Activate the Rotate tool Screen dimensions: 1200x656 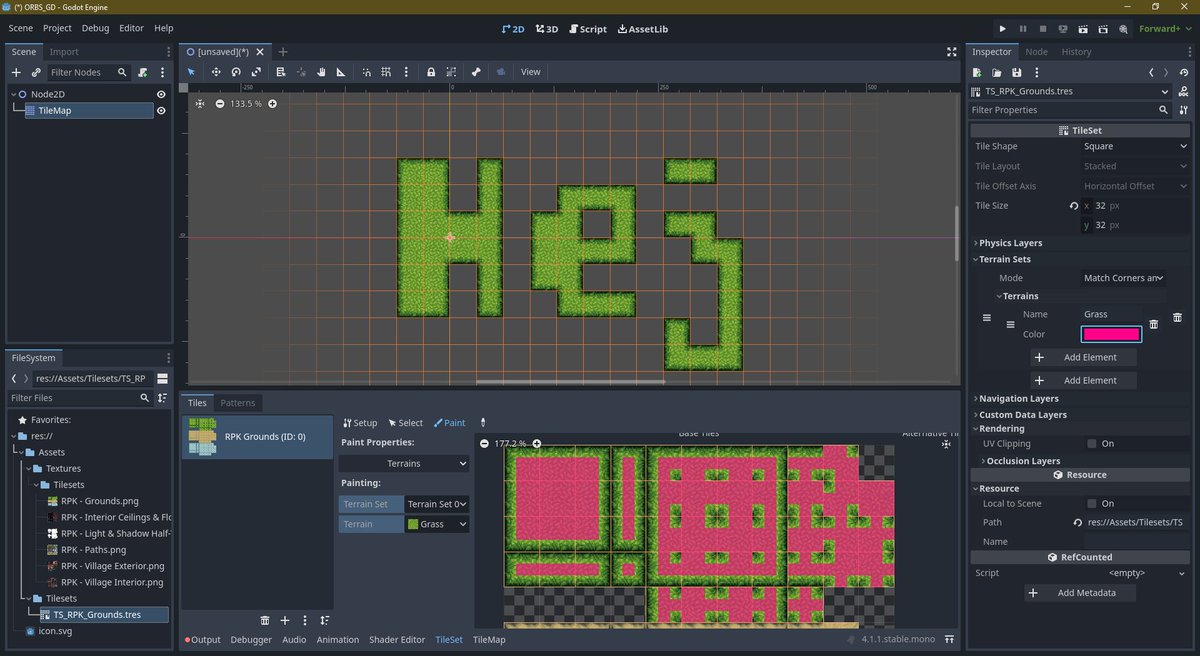click(237, 72)
